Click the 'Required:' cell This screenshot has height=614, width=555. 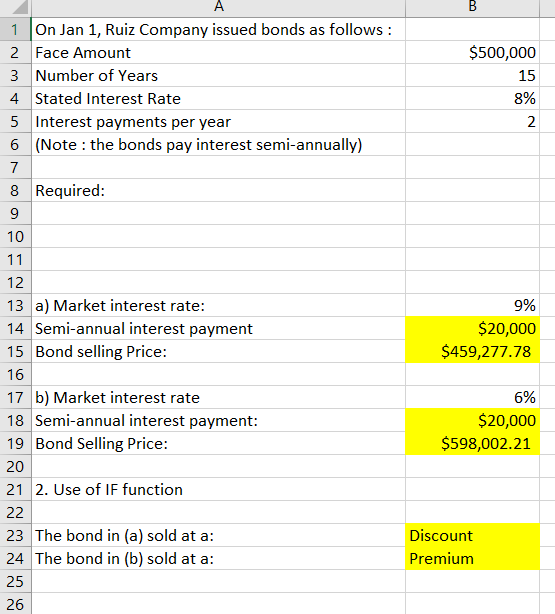click(218, 191)
